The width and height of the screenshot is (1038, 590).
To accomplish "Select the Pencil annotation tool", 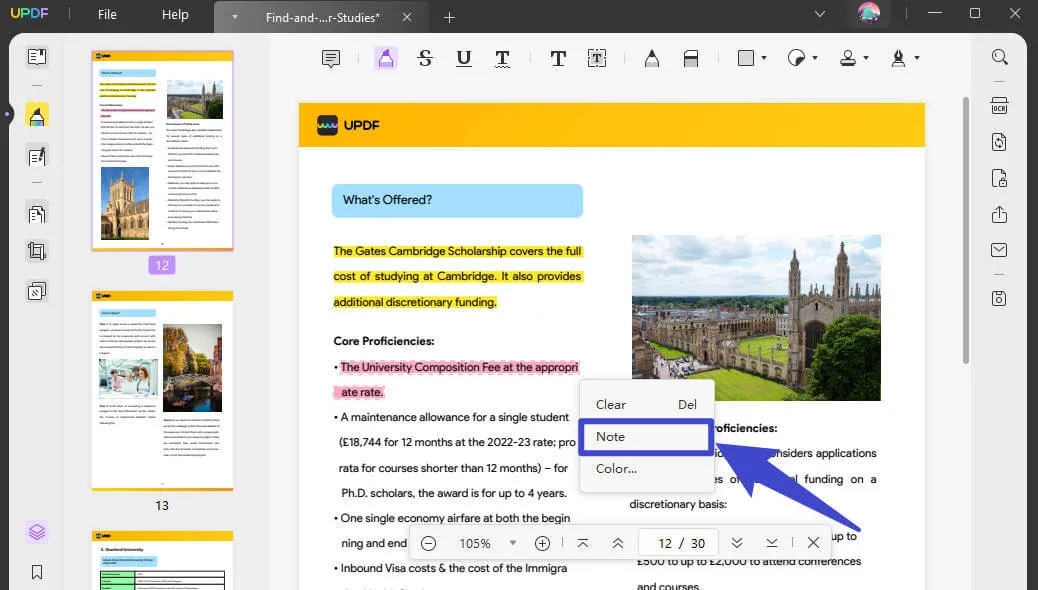I will [651, 58].
